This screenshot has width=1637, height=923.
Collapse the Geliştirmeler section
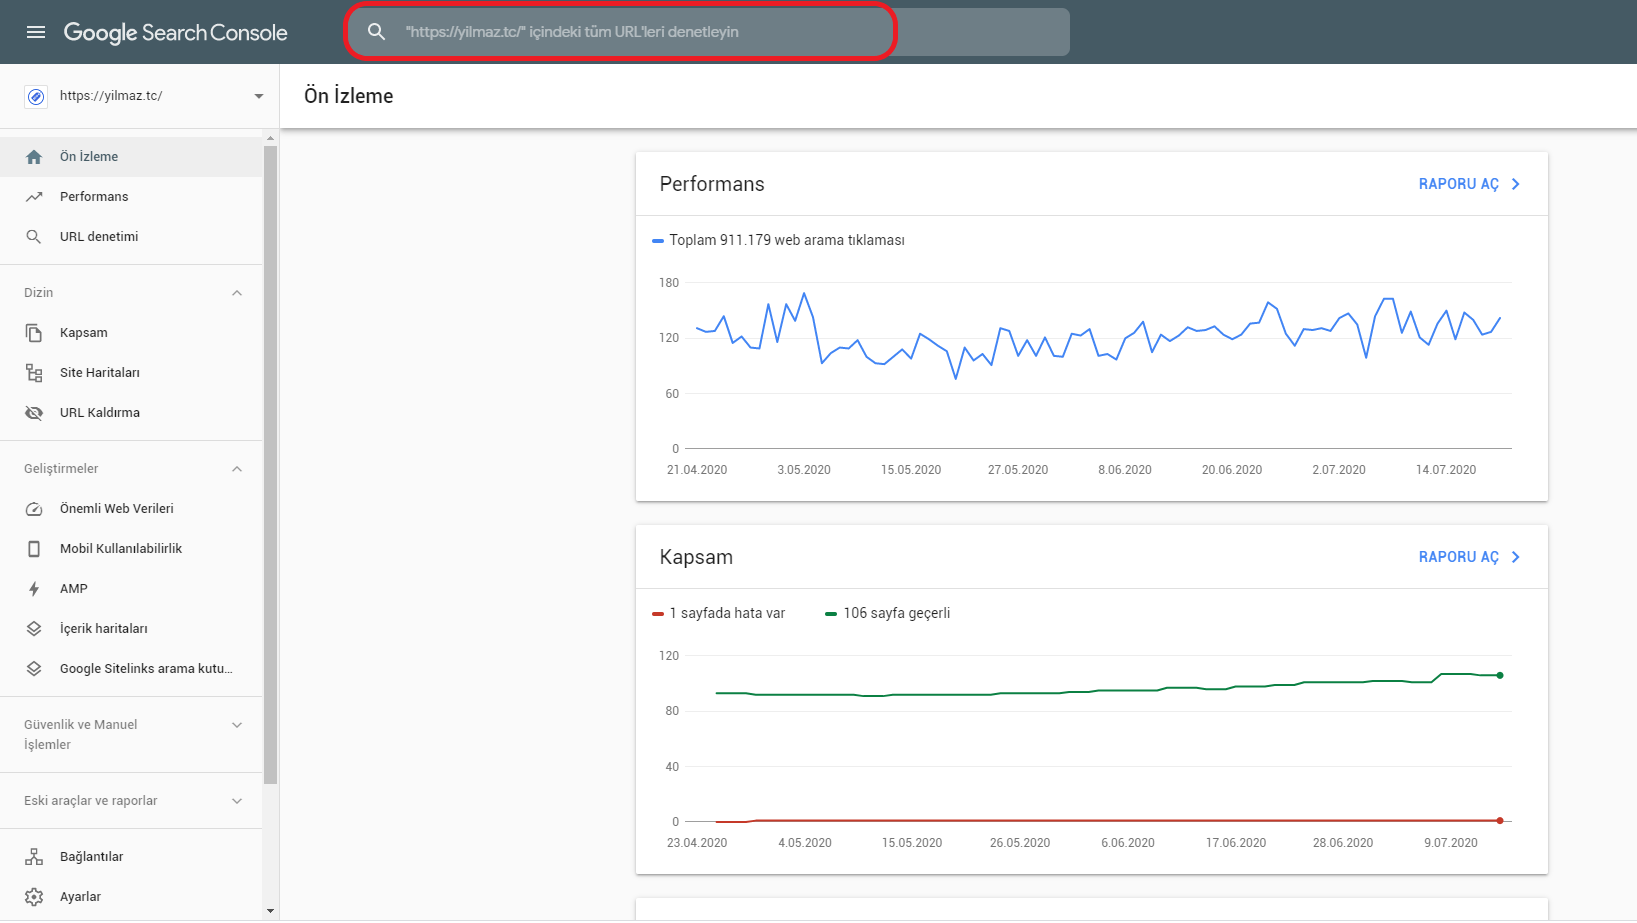(237, 469)
